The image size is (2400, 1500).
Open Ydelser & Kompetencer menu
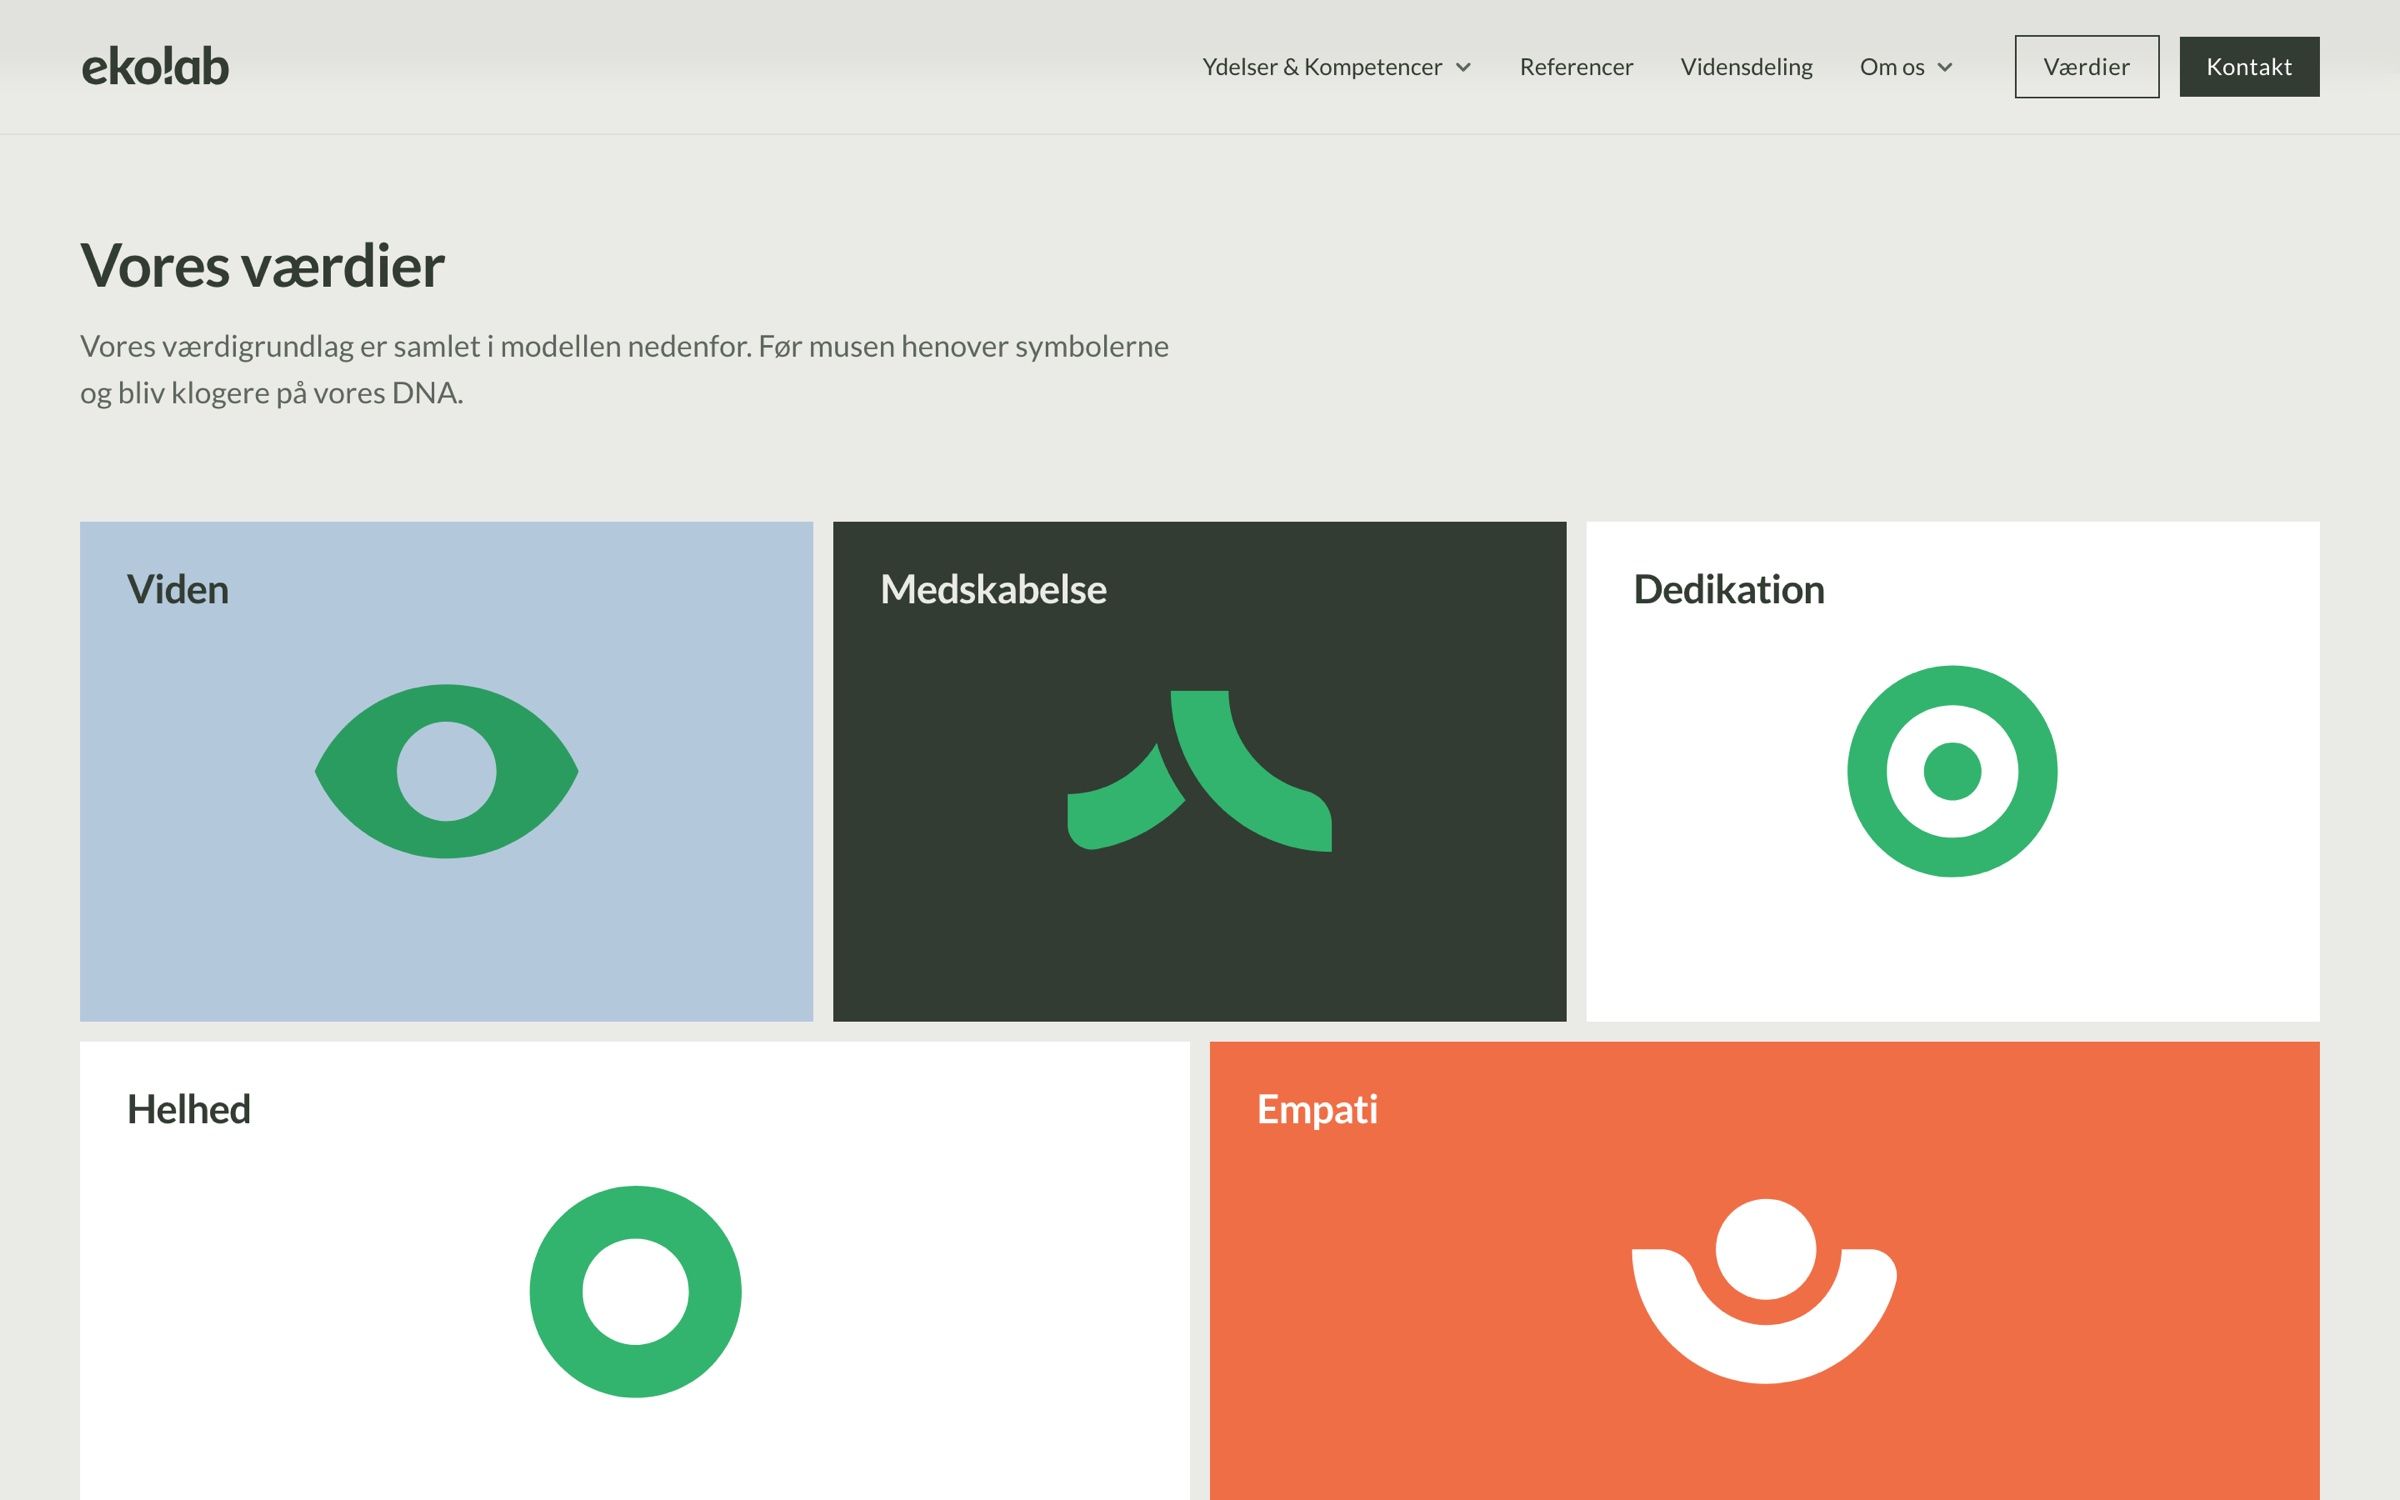coord(1322,67)
